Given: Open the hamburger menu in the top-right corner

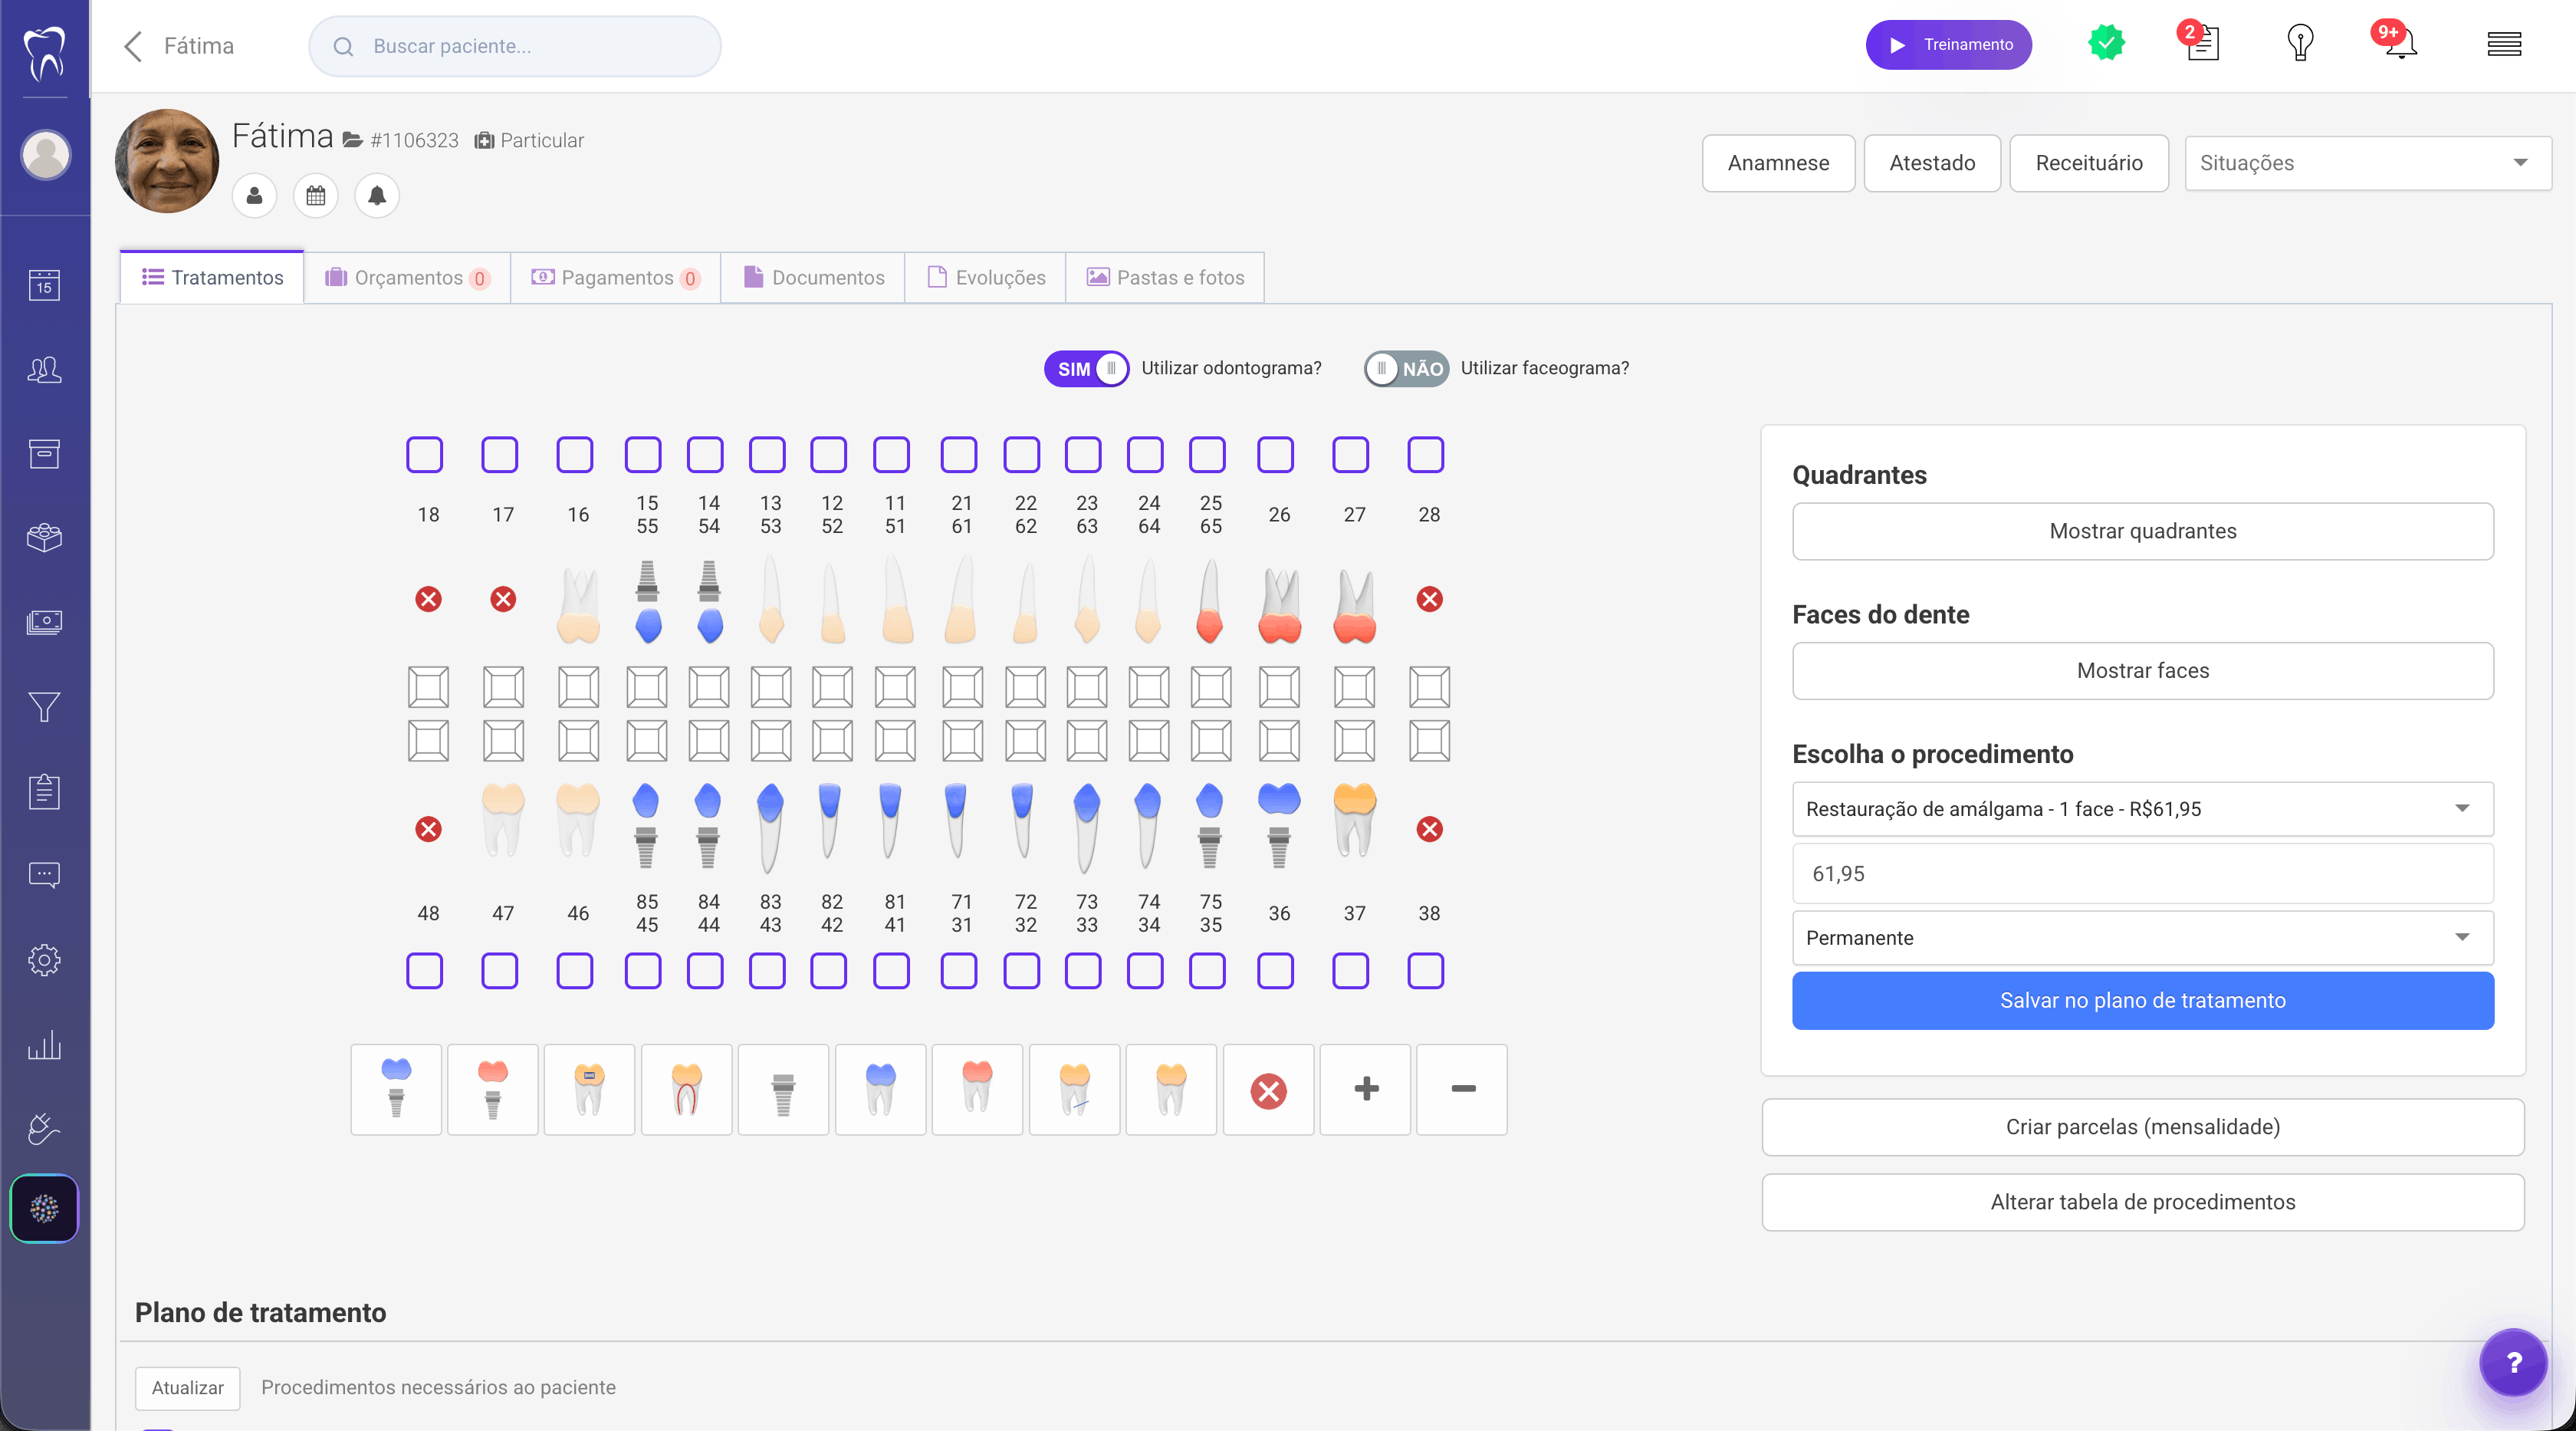Looking at the screenshot, I should (x=2504, y=44).
